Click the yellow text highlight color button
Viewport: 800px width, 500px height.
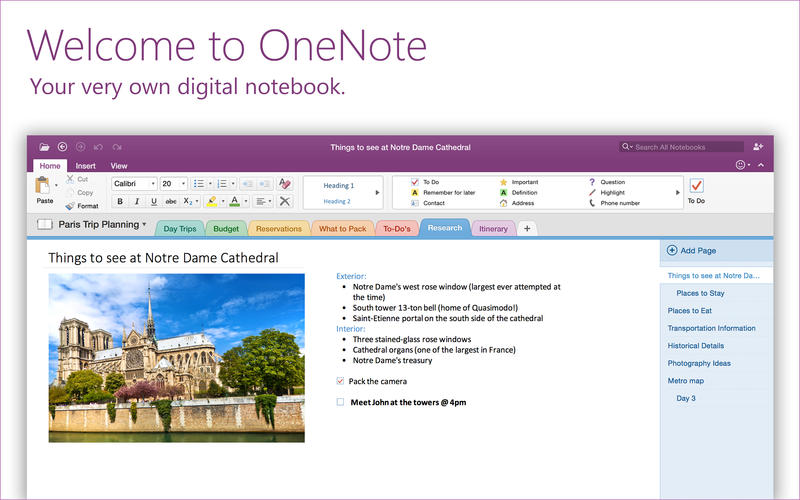coord(211,202)
